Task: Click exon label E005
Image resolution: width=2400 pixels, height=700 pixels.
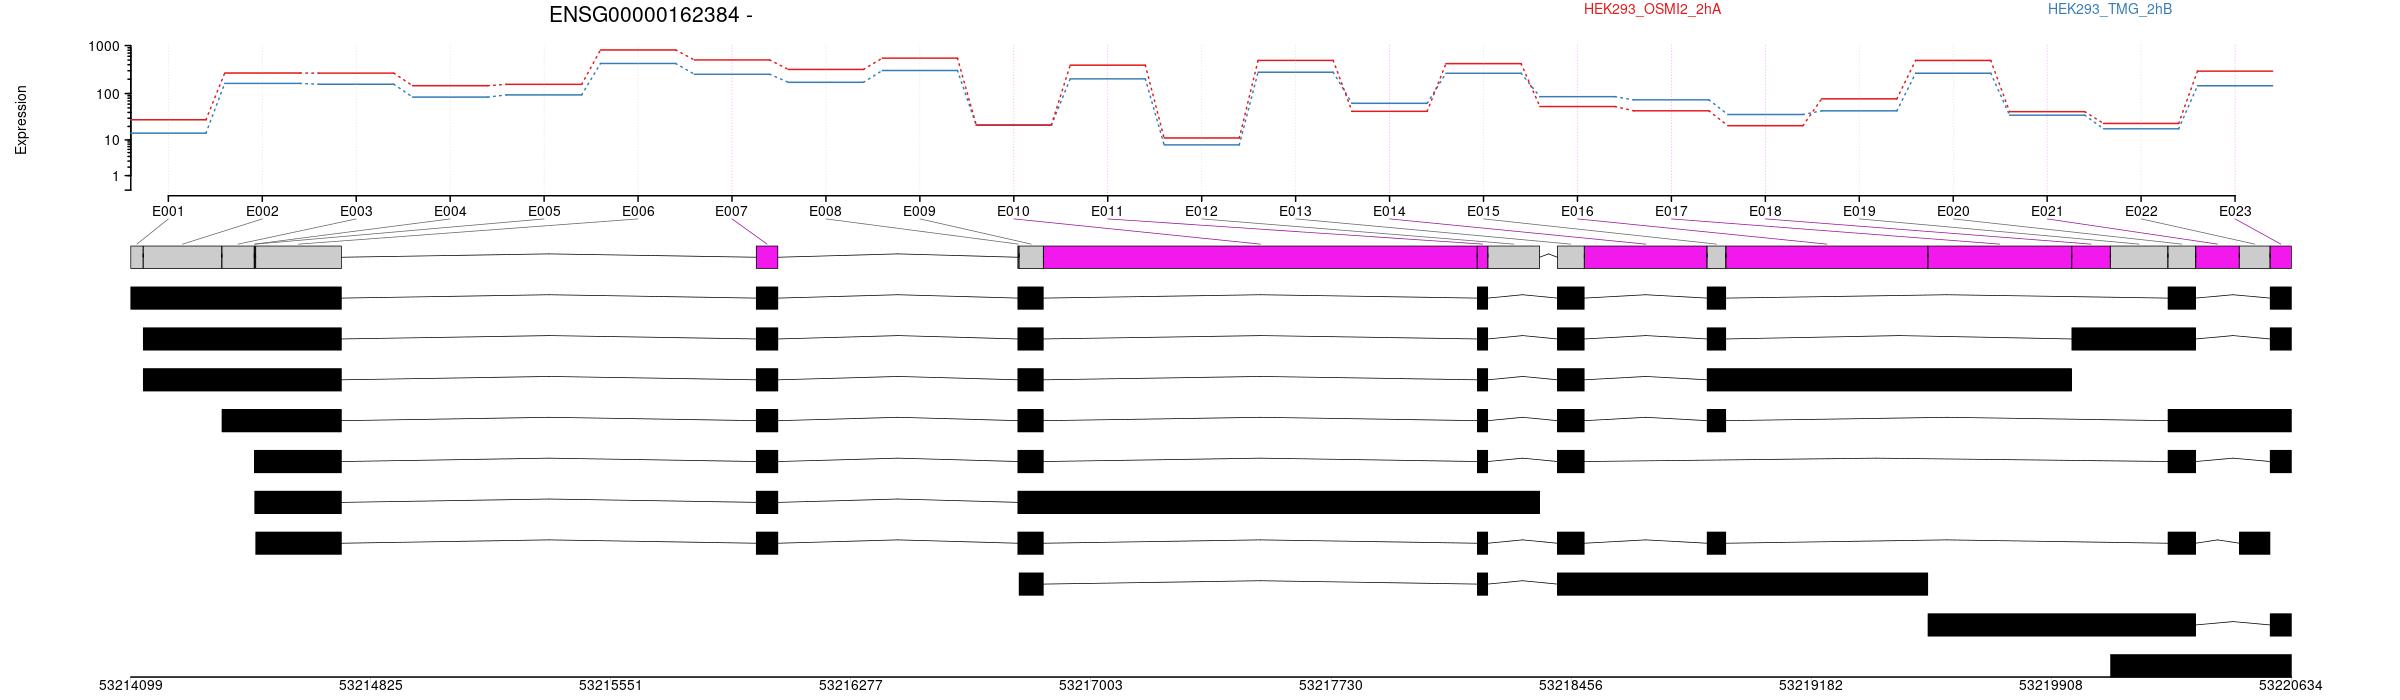Action: point(544,211)
